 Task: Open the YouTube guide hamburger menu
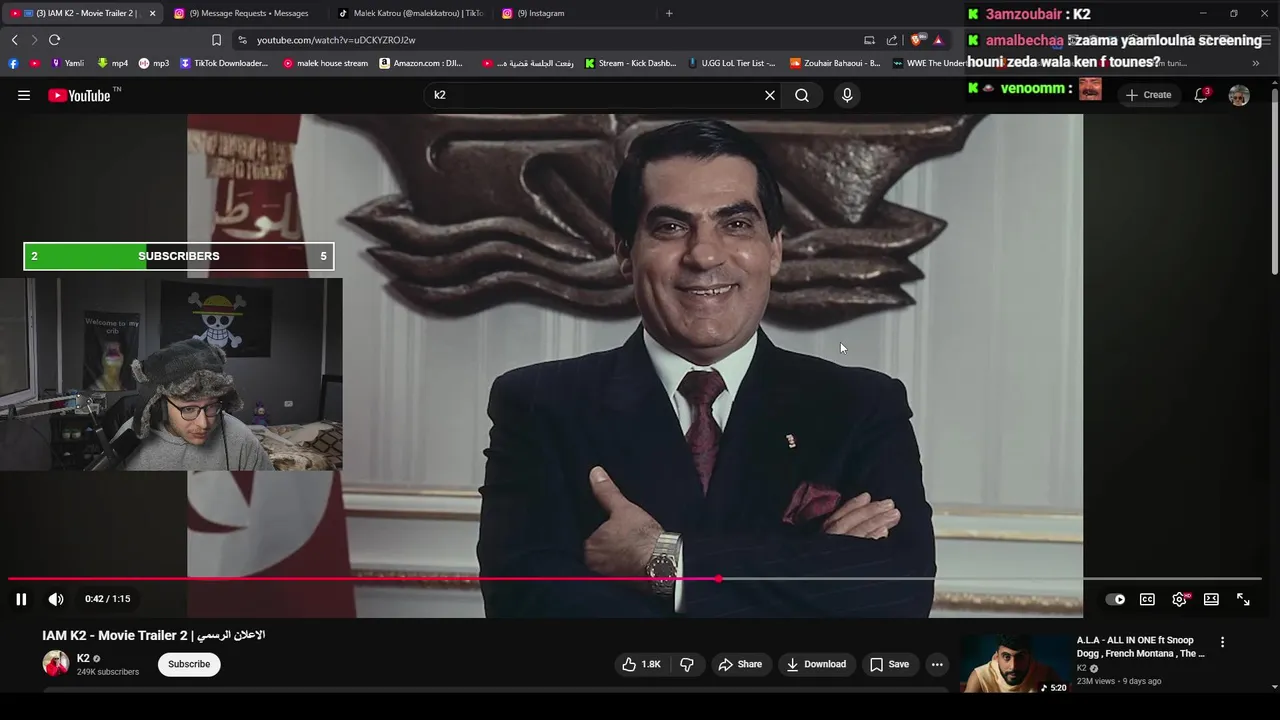coord(24,95)
